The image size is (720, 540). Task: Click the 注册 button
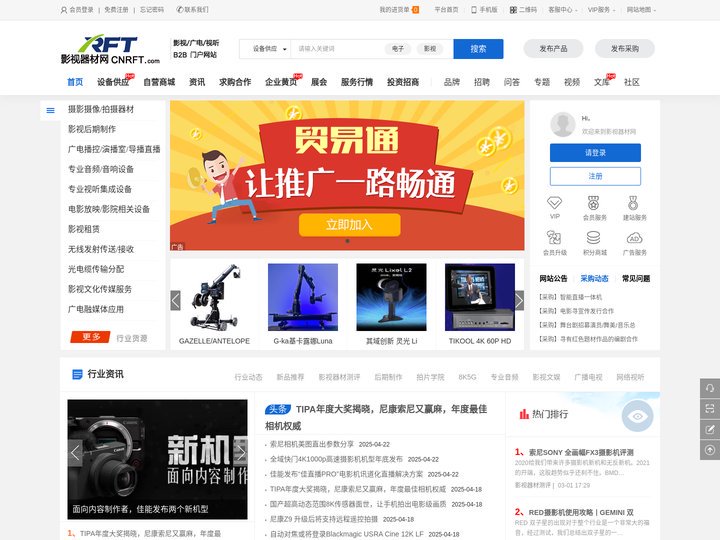(x=595, y=176)
